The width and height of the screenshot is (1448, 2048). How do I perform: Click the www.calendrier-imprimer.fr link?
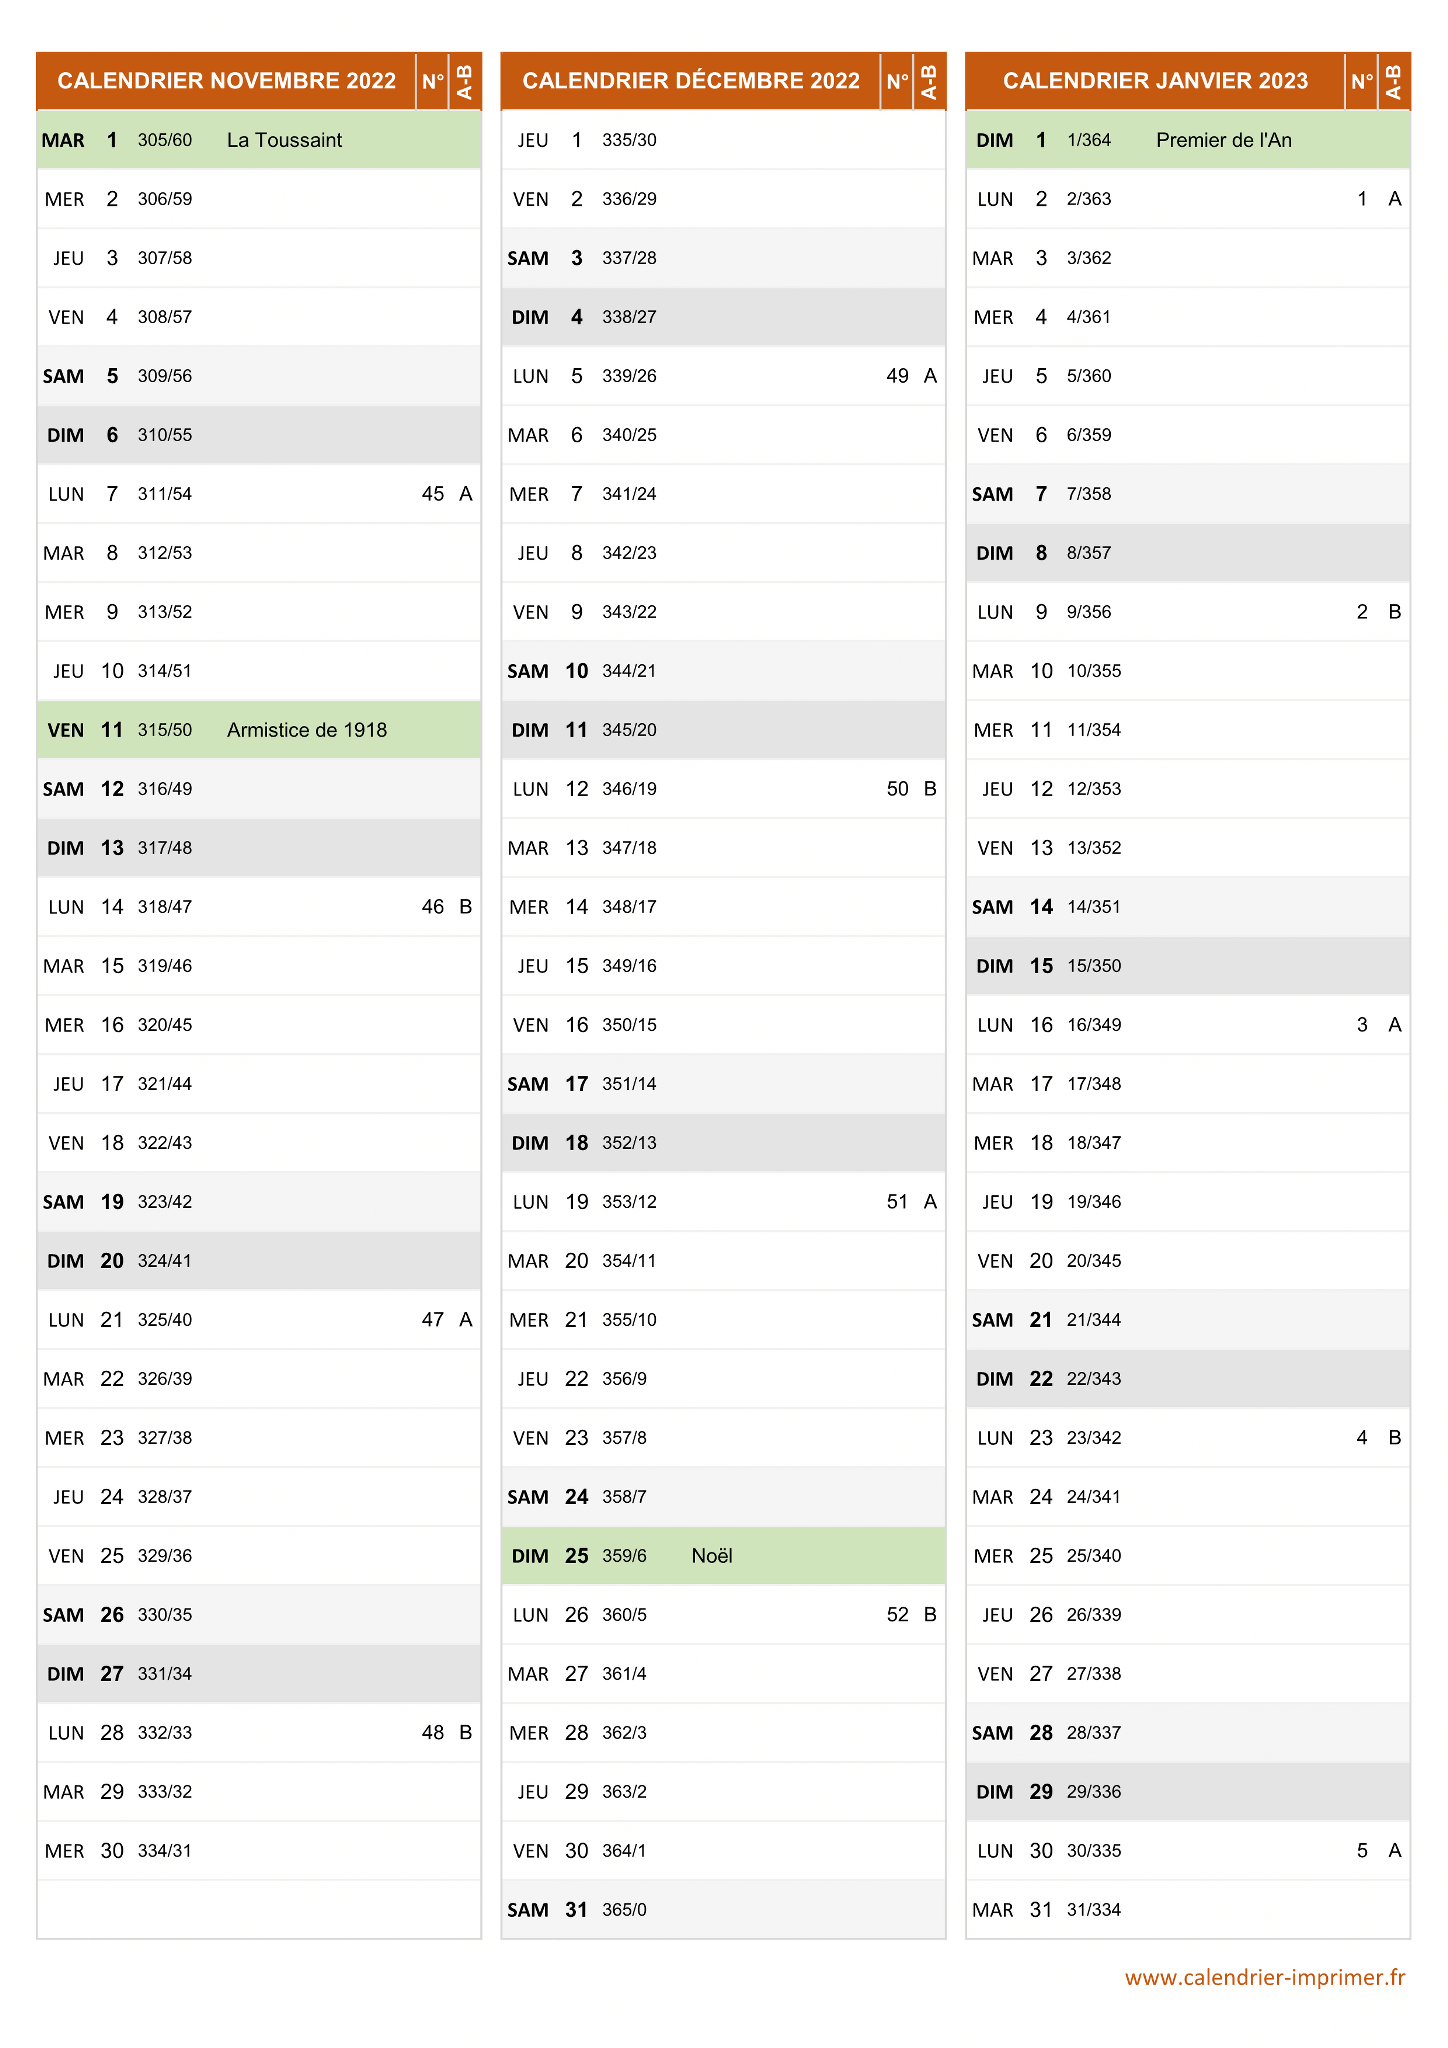coord(1265,1978)
